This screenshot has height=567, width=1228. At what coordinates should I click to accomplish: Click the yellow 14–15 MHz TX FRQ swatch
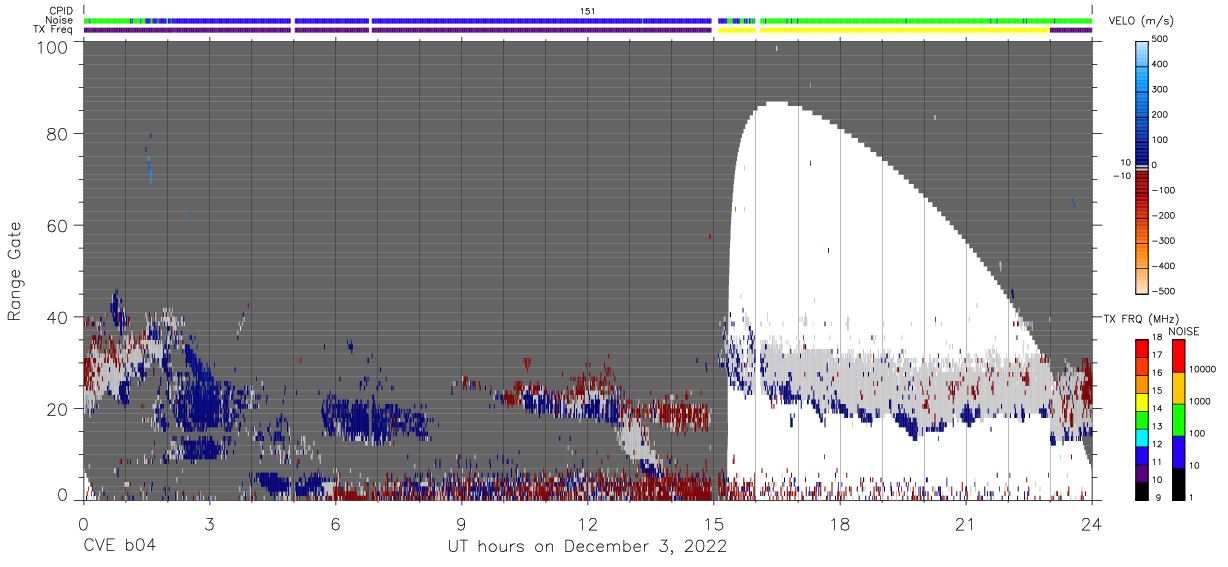tap(1141, 401)
